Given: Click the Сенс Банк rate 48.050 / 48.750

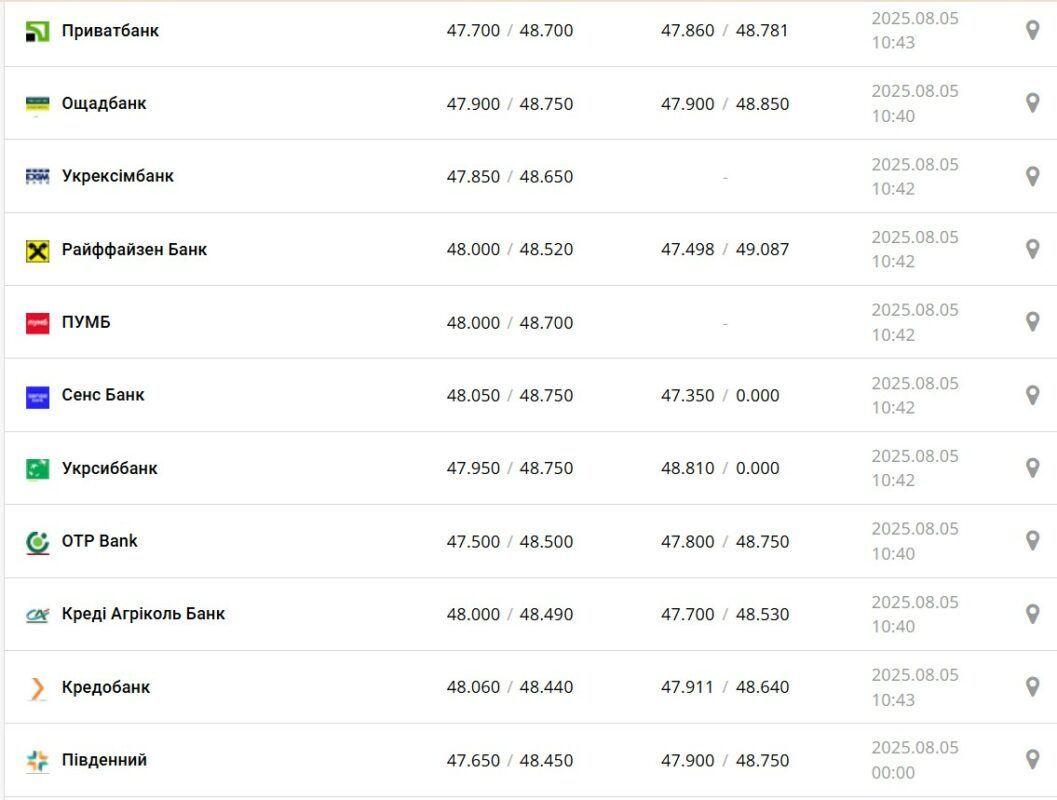Looking at the screenshot, I should pyautogui.click(x=510, y=395).
